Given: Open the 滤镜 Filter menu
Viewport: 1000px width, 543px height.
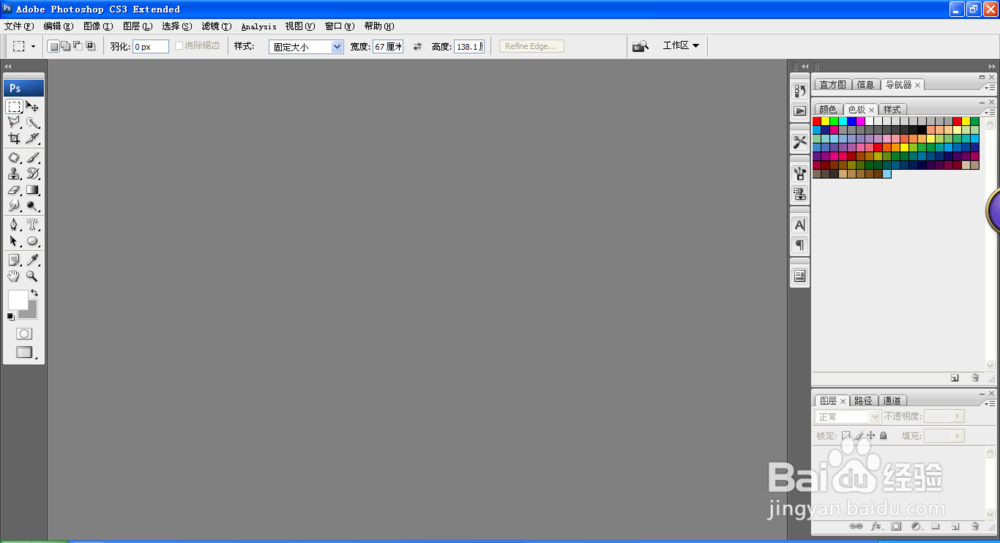Looking at the screenshot, I should (216, 26).
